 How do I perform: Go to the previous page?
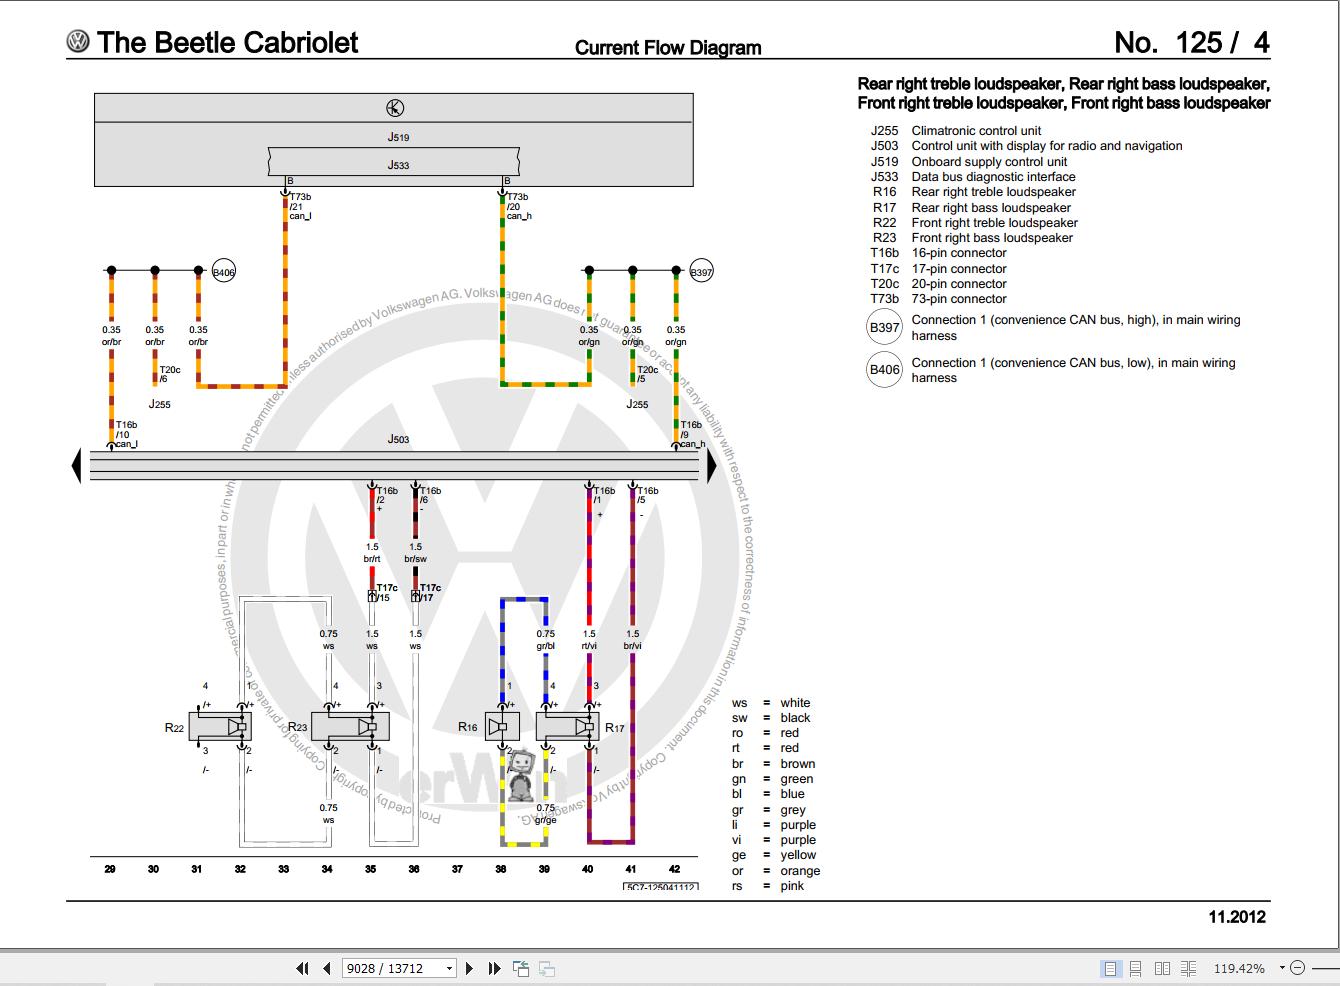[326, 968]
